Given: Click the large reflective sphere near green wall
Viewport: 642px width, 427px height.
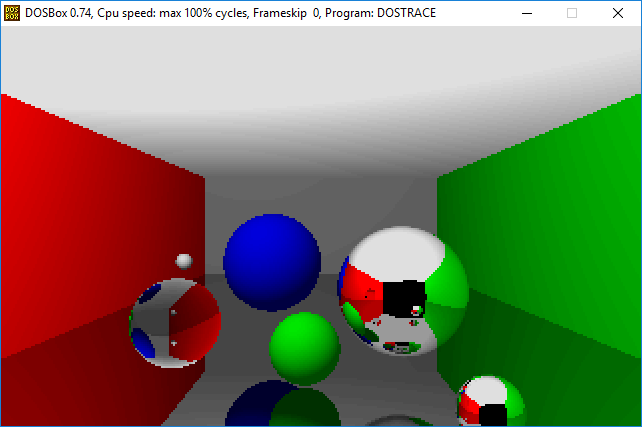Looking at the screenshot, I should point(403,291).
